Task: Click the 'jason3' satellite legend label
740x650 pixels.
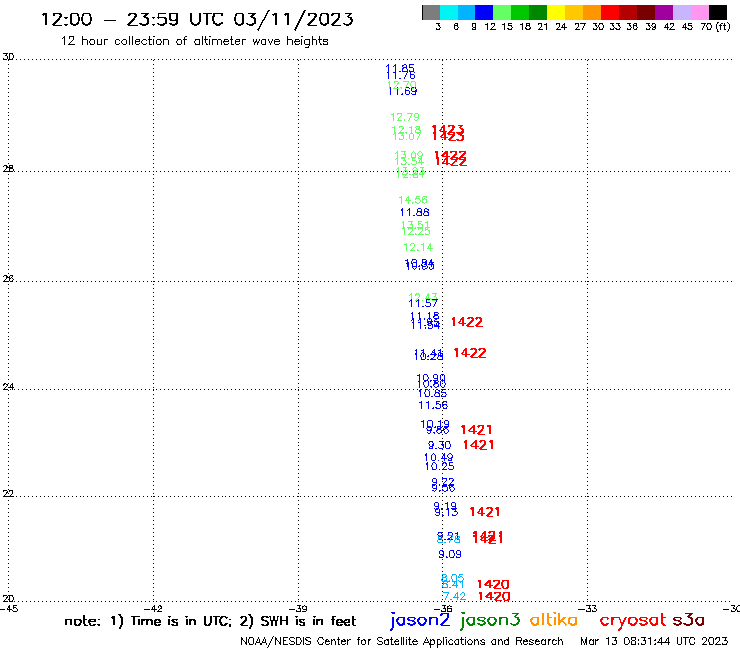Action: coord(490,620)
